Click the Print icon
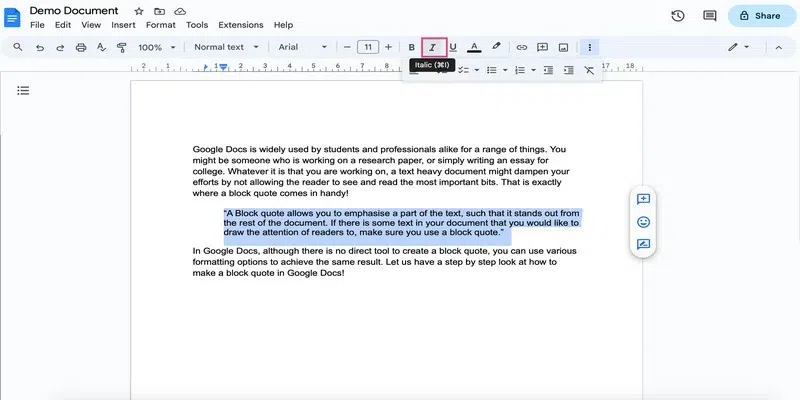Screen dimensions: 800x400 click(x=81, y=47)
